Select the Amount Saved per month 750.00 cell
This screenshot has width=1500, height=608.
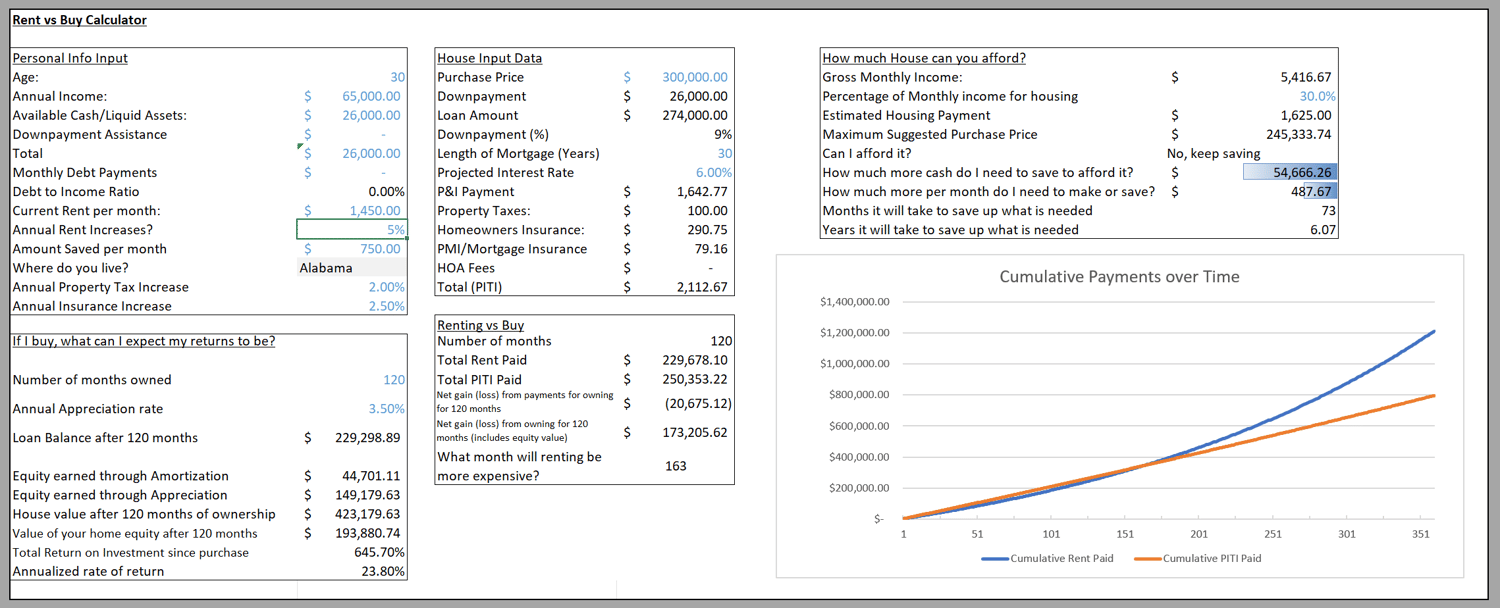click(352, 249)
